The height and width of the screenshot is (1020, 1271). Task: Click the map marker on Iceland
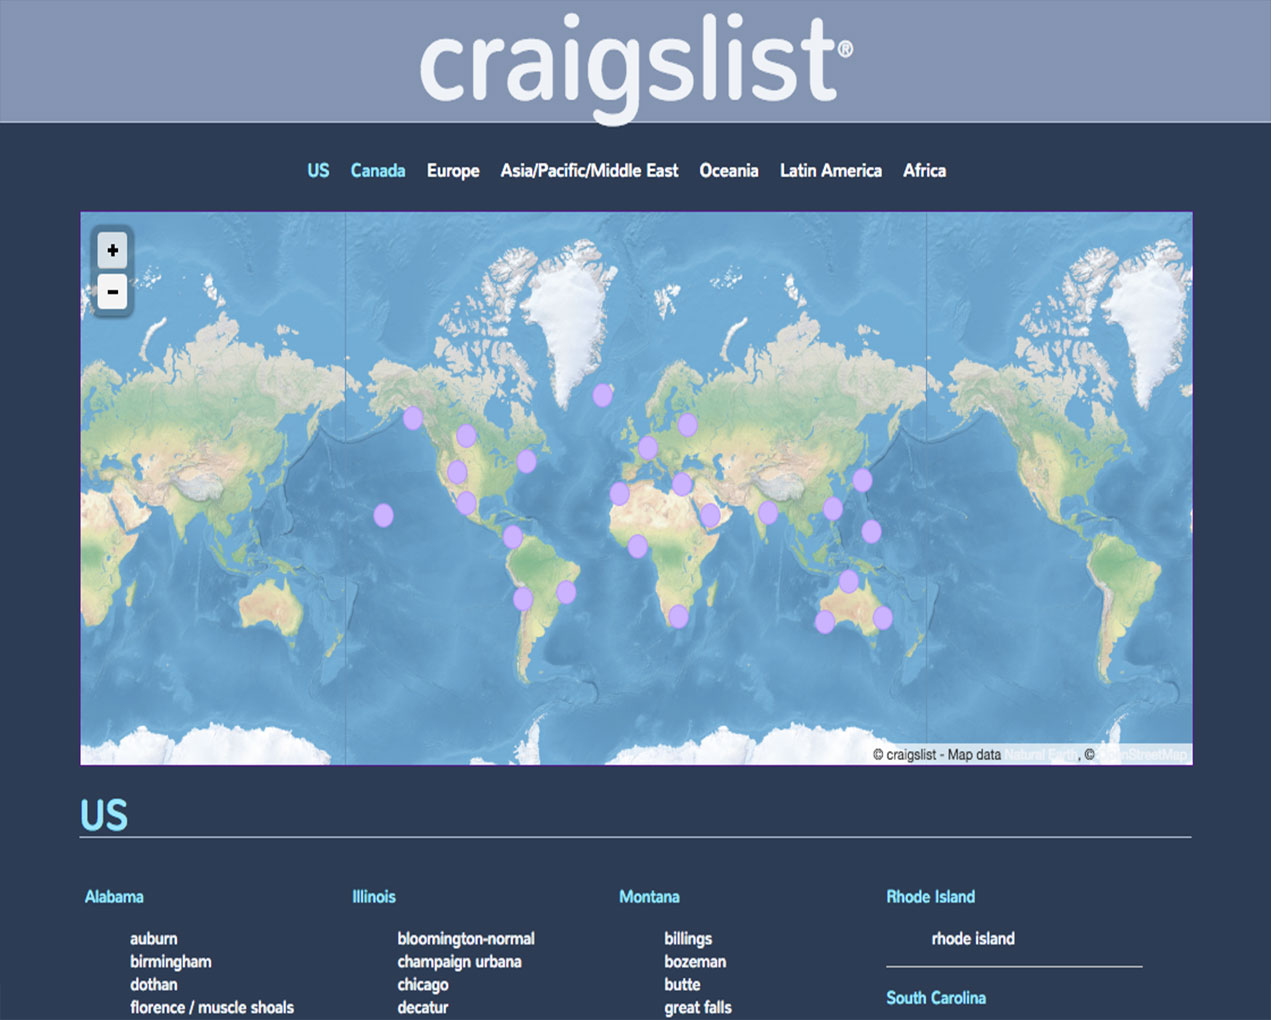point(603,395)
